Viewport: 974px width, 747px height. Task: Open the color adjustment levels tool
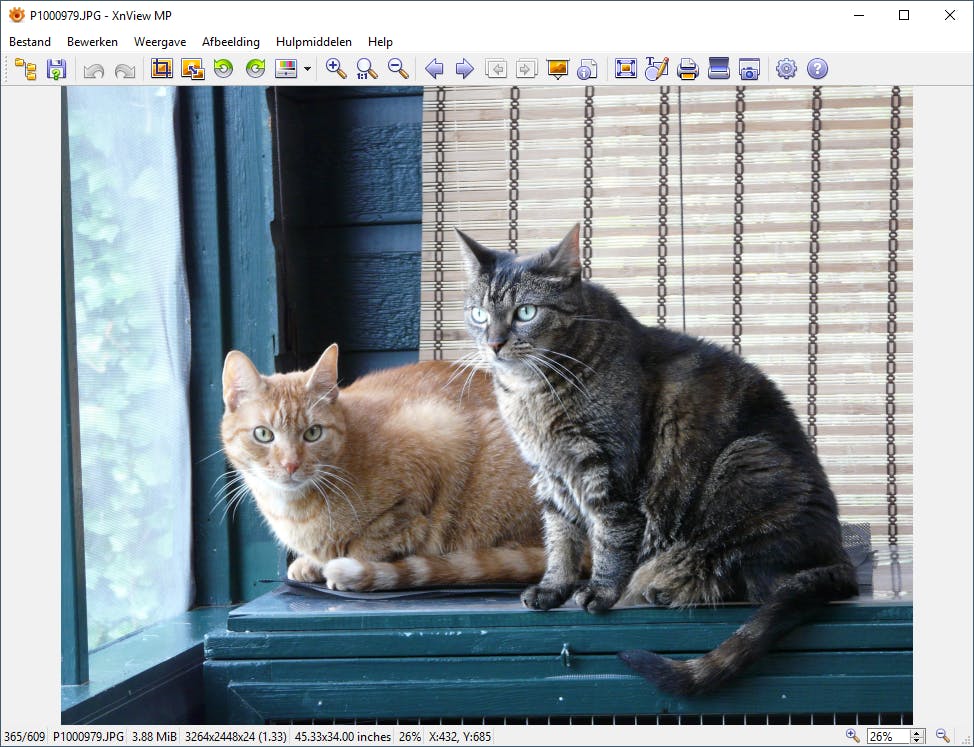286,68
